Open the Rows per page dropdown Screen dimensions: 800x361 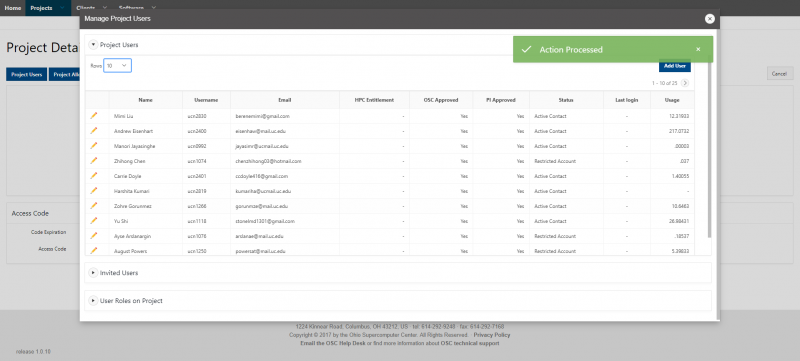[x=117, y=66]
